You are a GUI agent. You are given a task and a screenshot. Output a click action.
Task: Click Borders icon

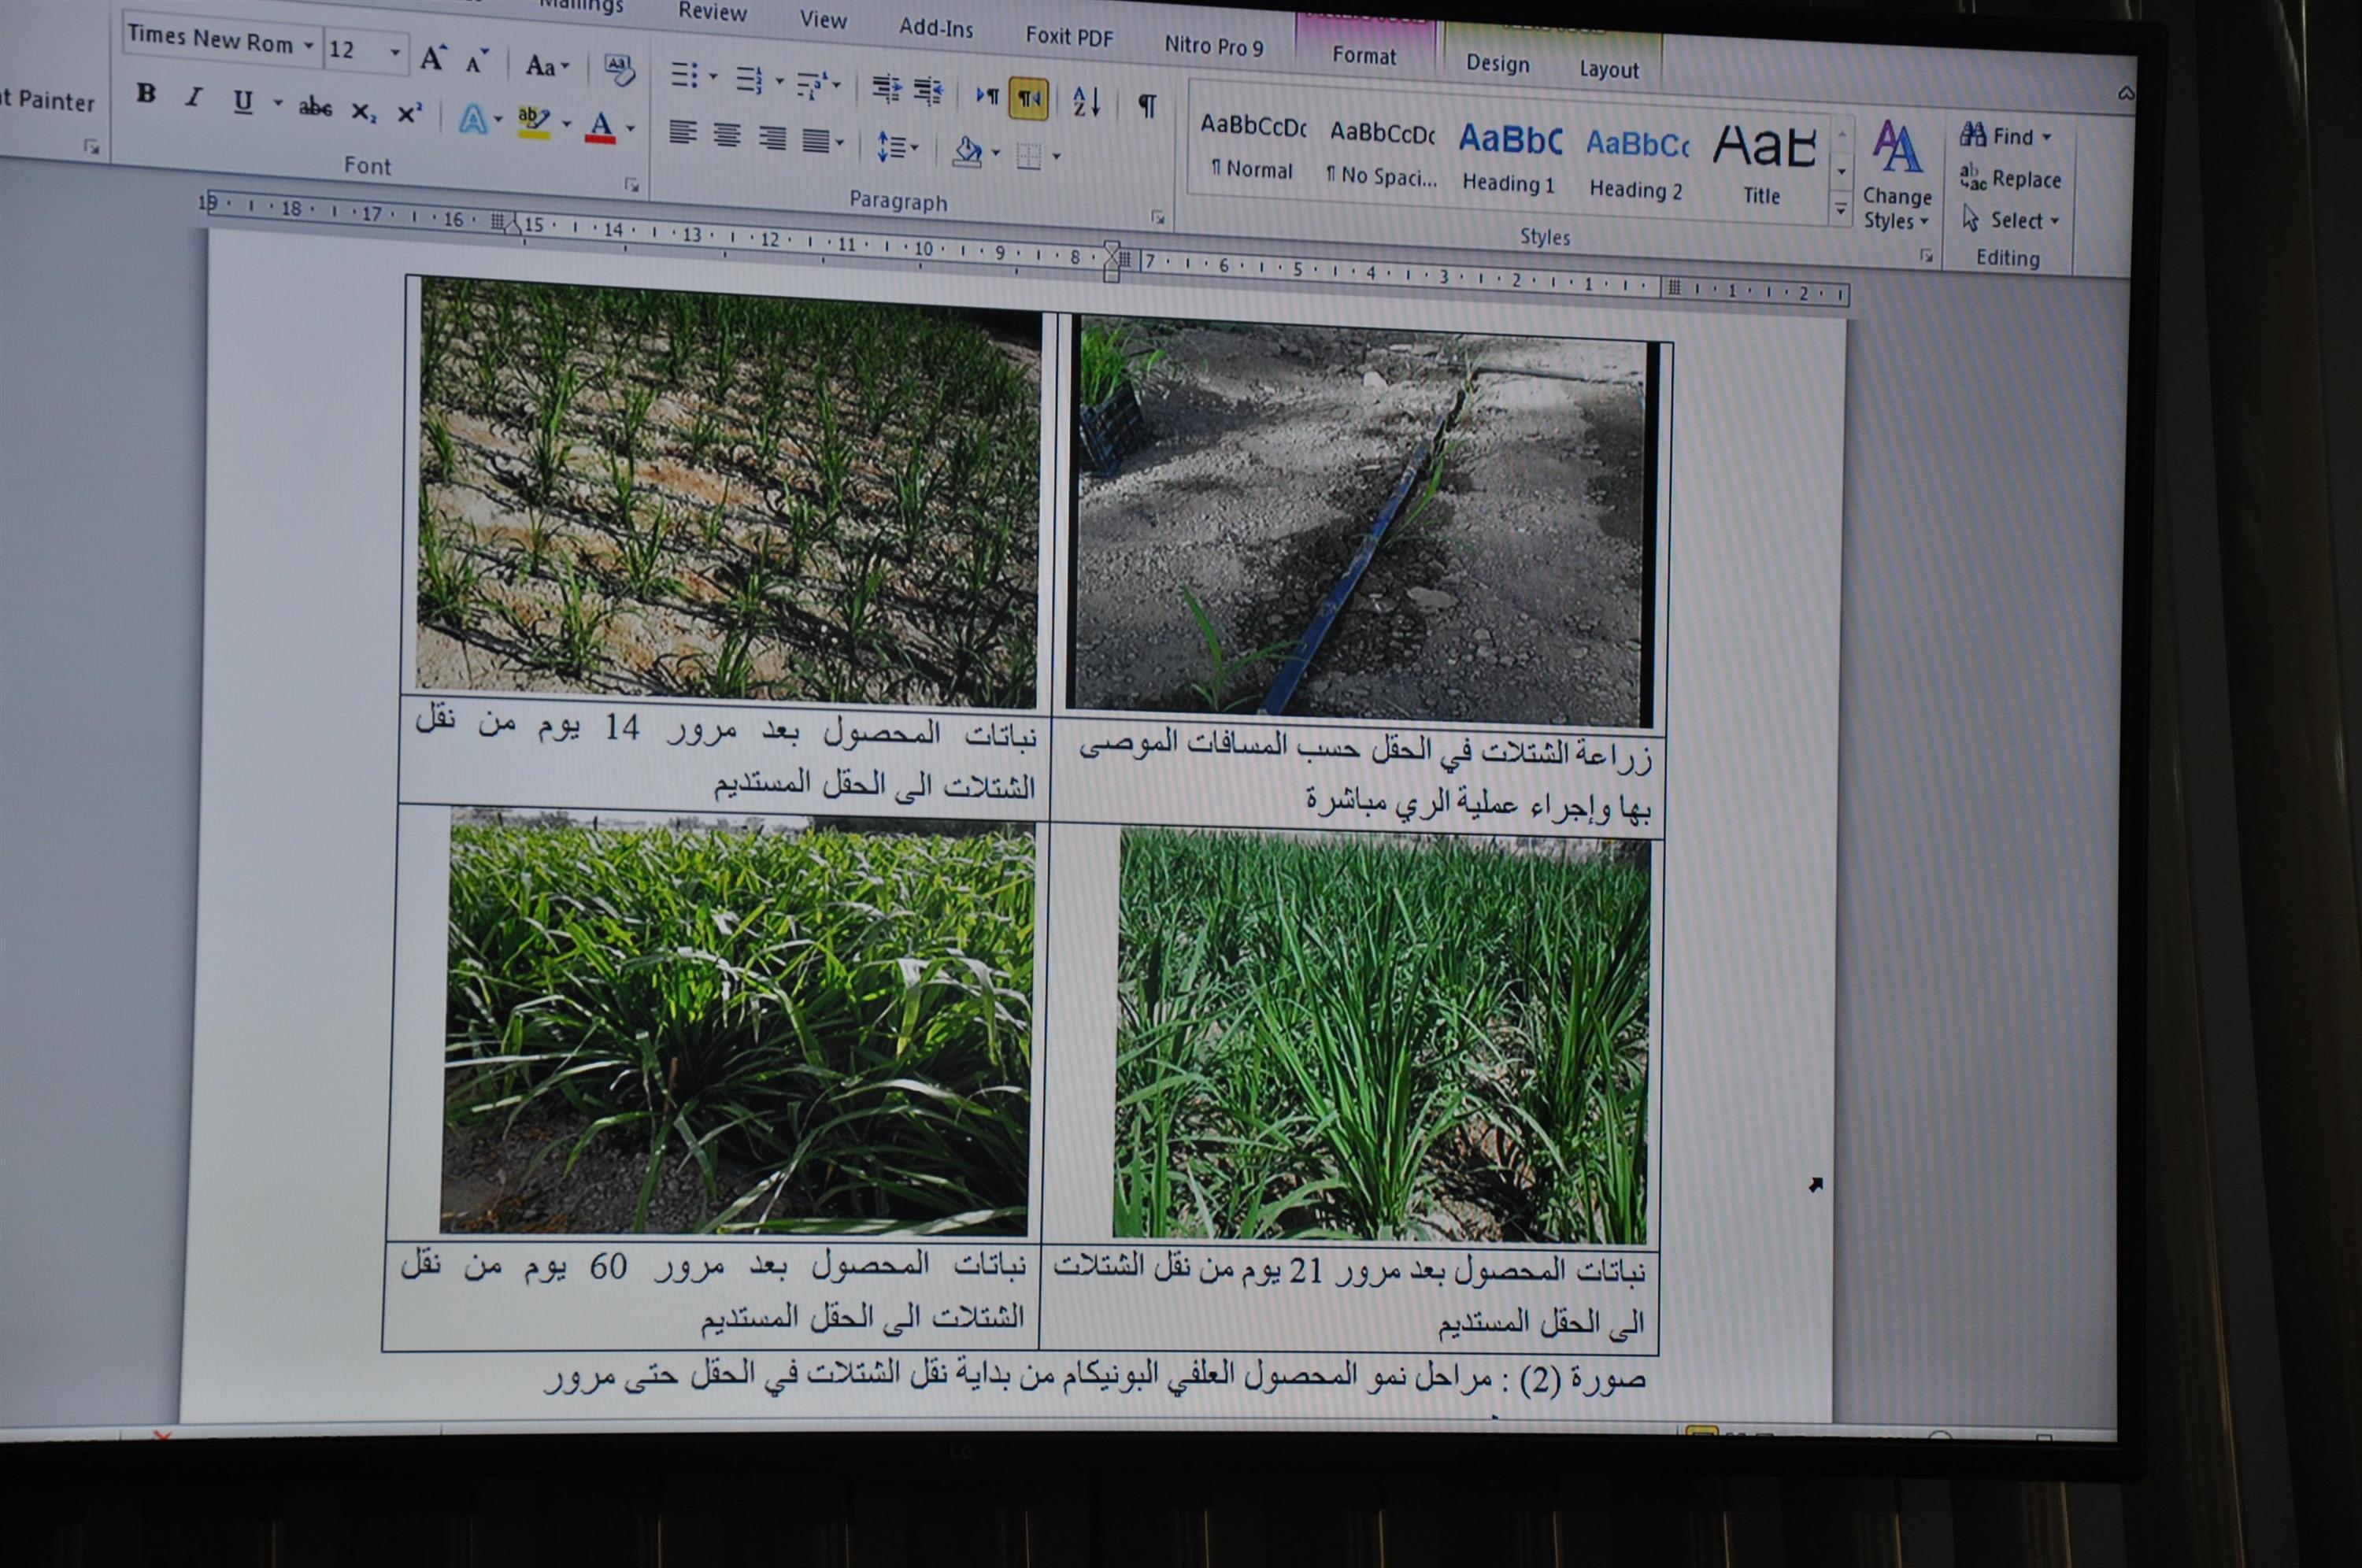(x=1029, y=155)
